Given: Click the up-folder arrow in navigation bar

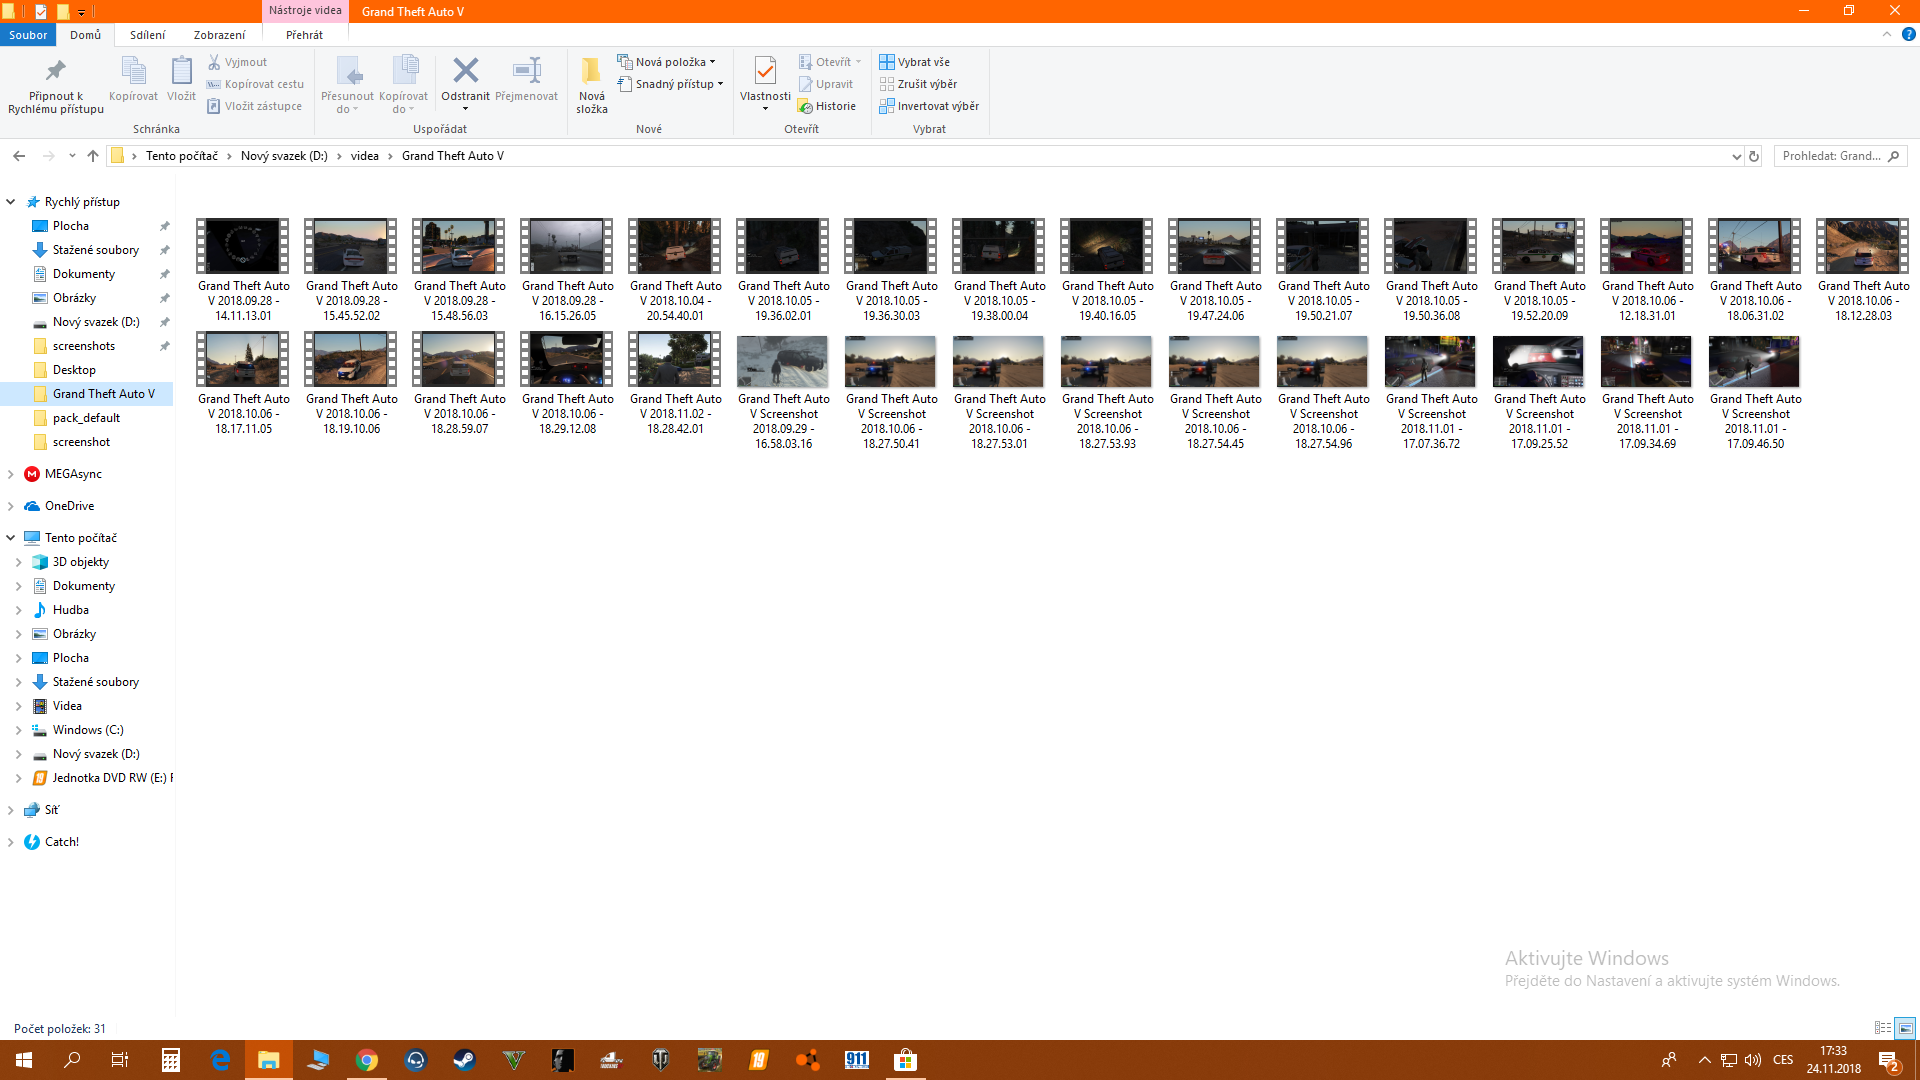Looking at the screenshot, I should (93, 156).
